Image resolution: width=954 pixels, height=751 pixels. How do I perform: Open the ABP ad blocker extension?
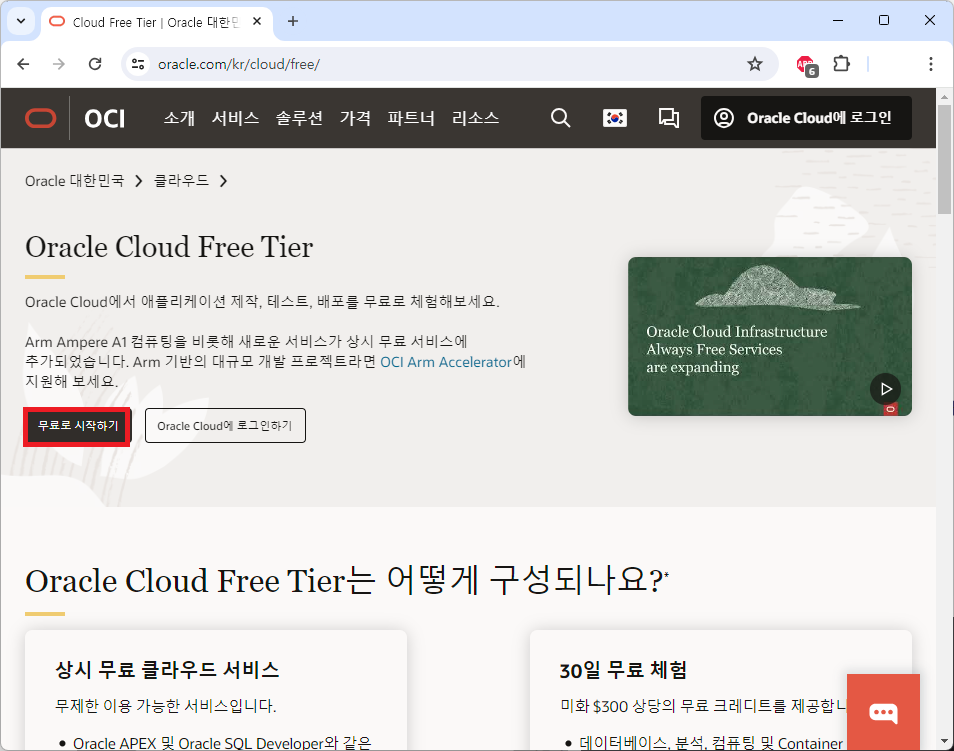[807, 65]
